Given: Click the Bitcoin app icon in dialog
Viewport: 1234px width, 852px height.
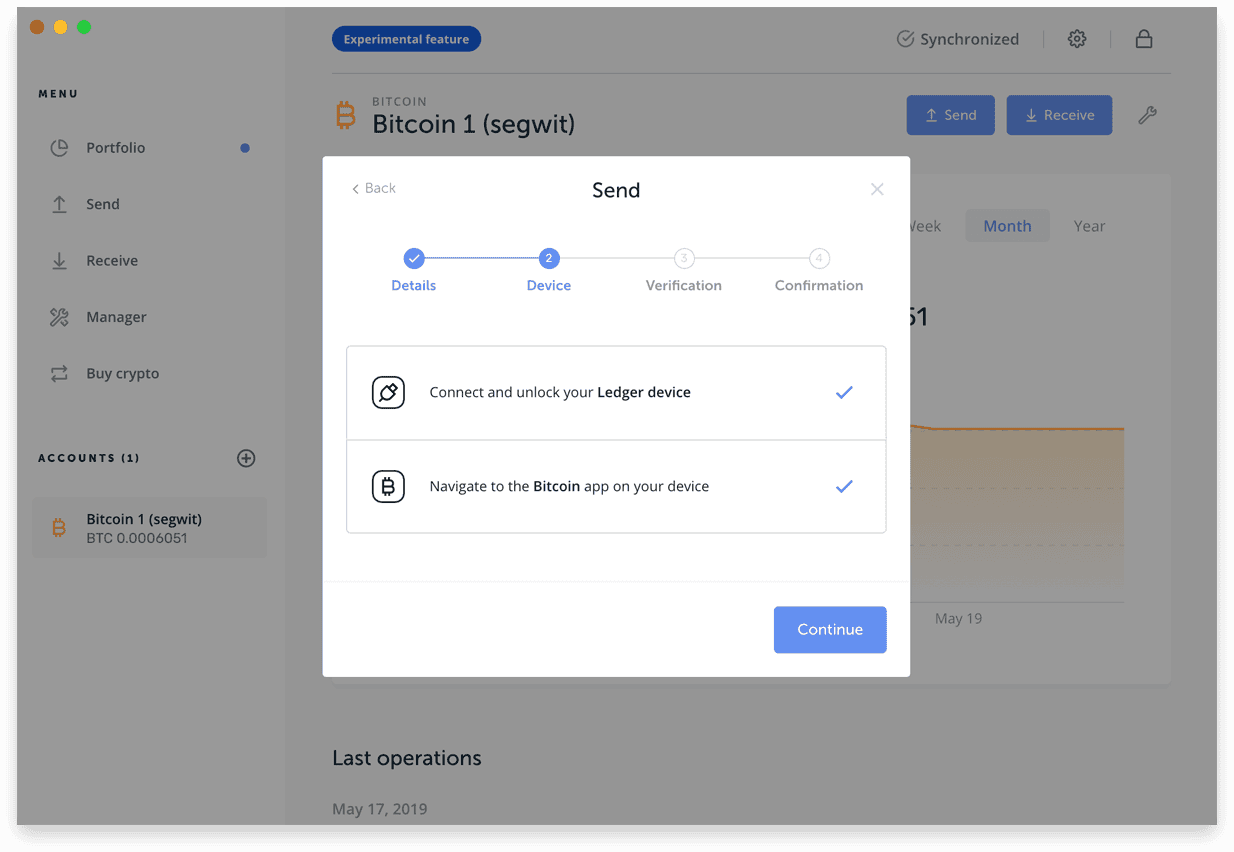Looking at the screenshot, I should click(388, 487).
